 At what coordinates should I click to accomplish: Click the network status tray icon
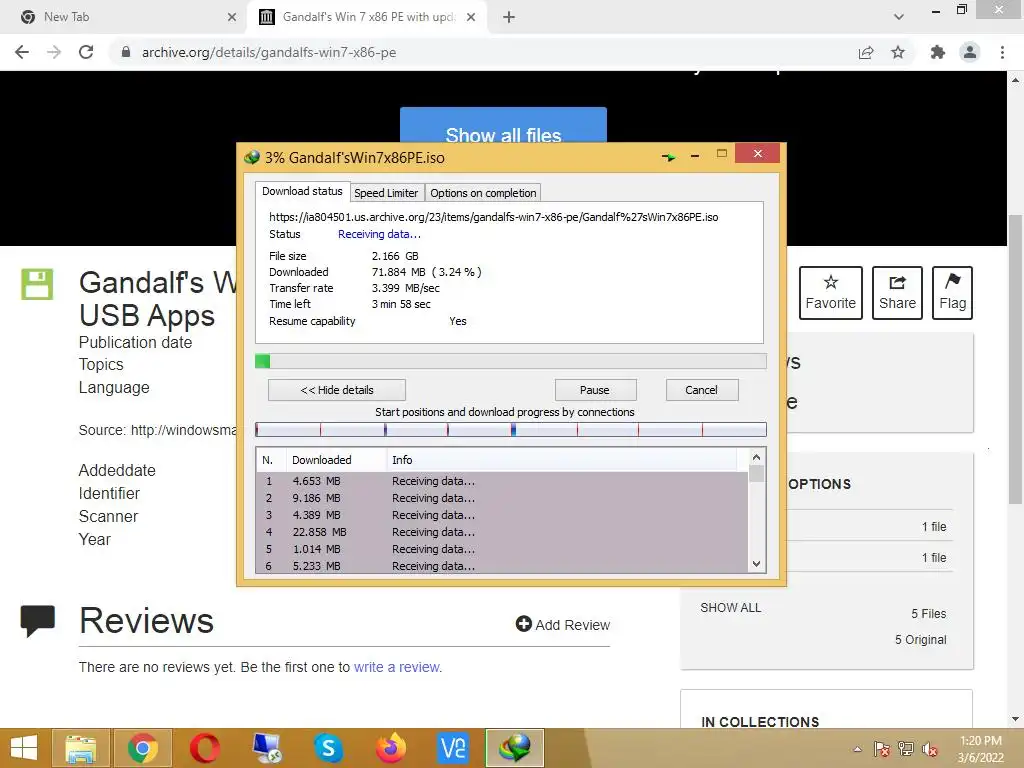coord(906,749)
